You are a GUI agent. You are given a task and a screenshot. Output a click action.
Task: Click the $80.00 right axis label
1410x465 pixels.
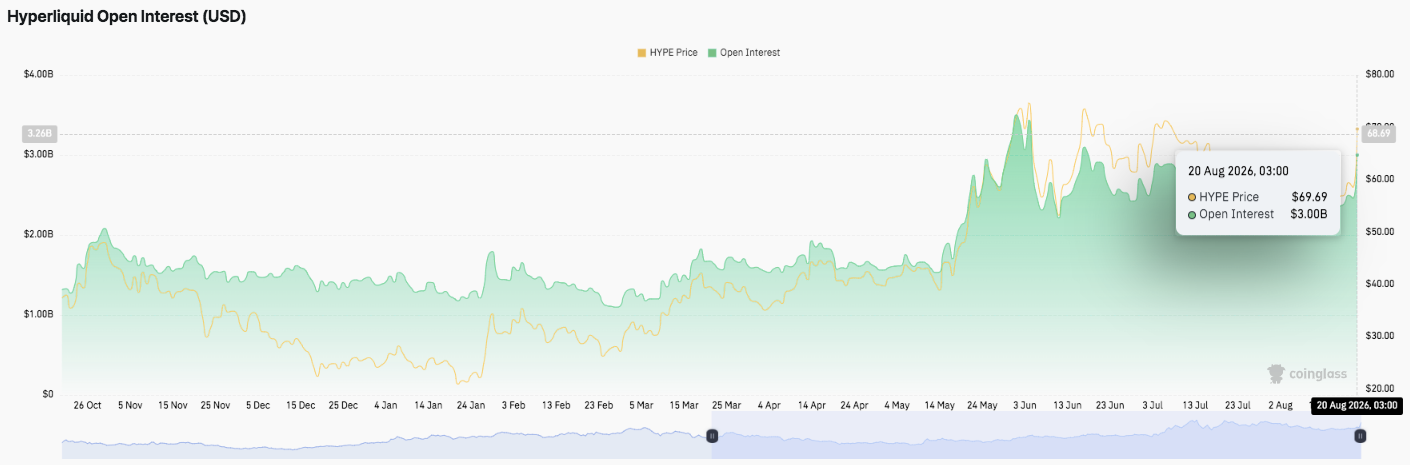(1379, 74)
